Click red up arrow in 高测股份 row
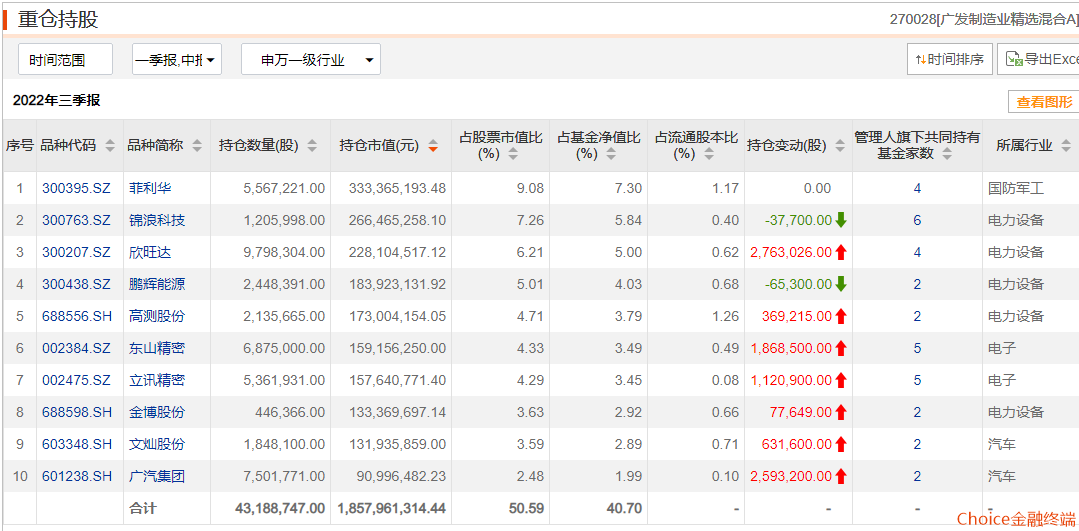1079x531 pixels. 841,316
